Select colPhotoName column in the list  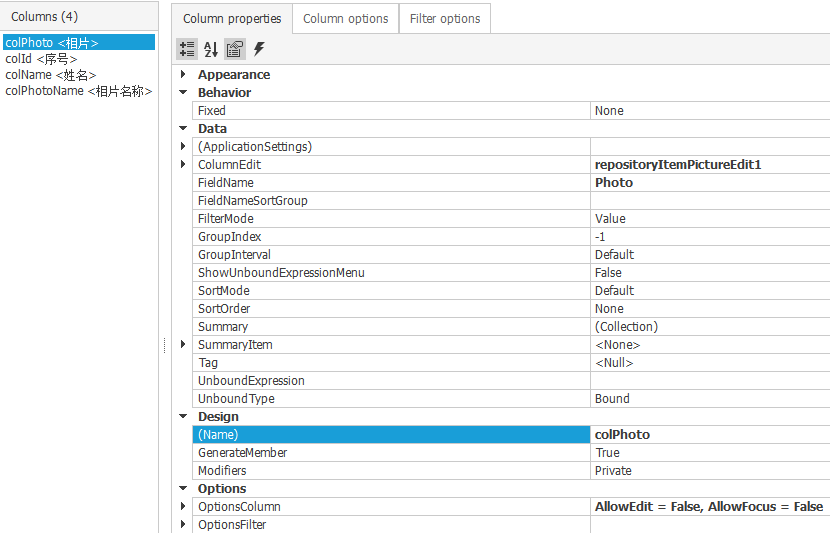click(x=78, y=91)
